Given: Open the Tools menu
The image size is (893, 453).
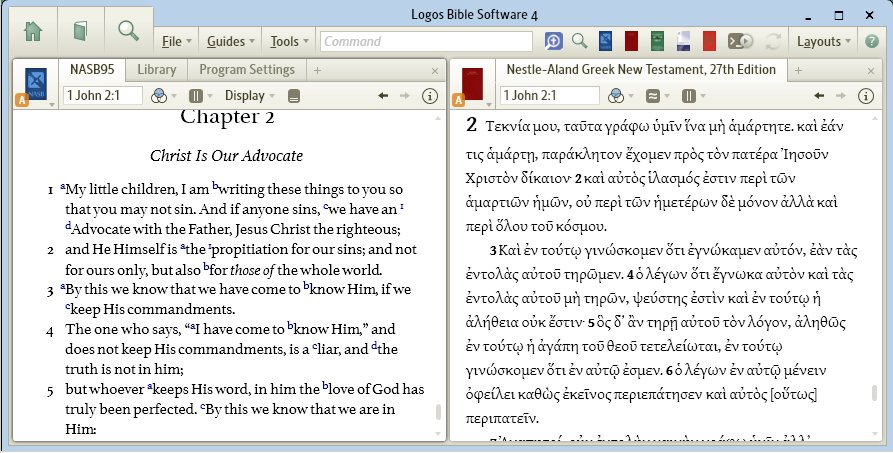Looking at the screenshot, I should point(289,42).
